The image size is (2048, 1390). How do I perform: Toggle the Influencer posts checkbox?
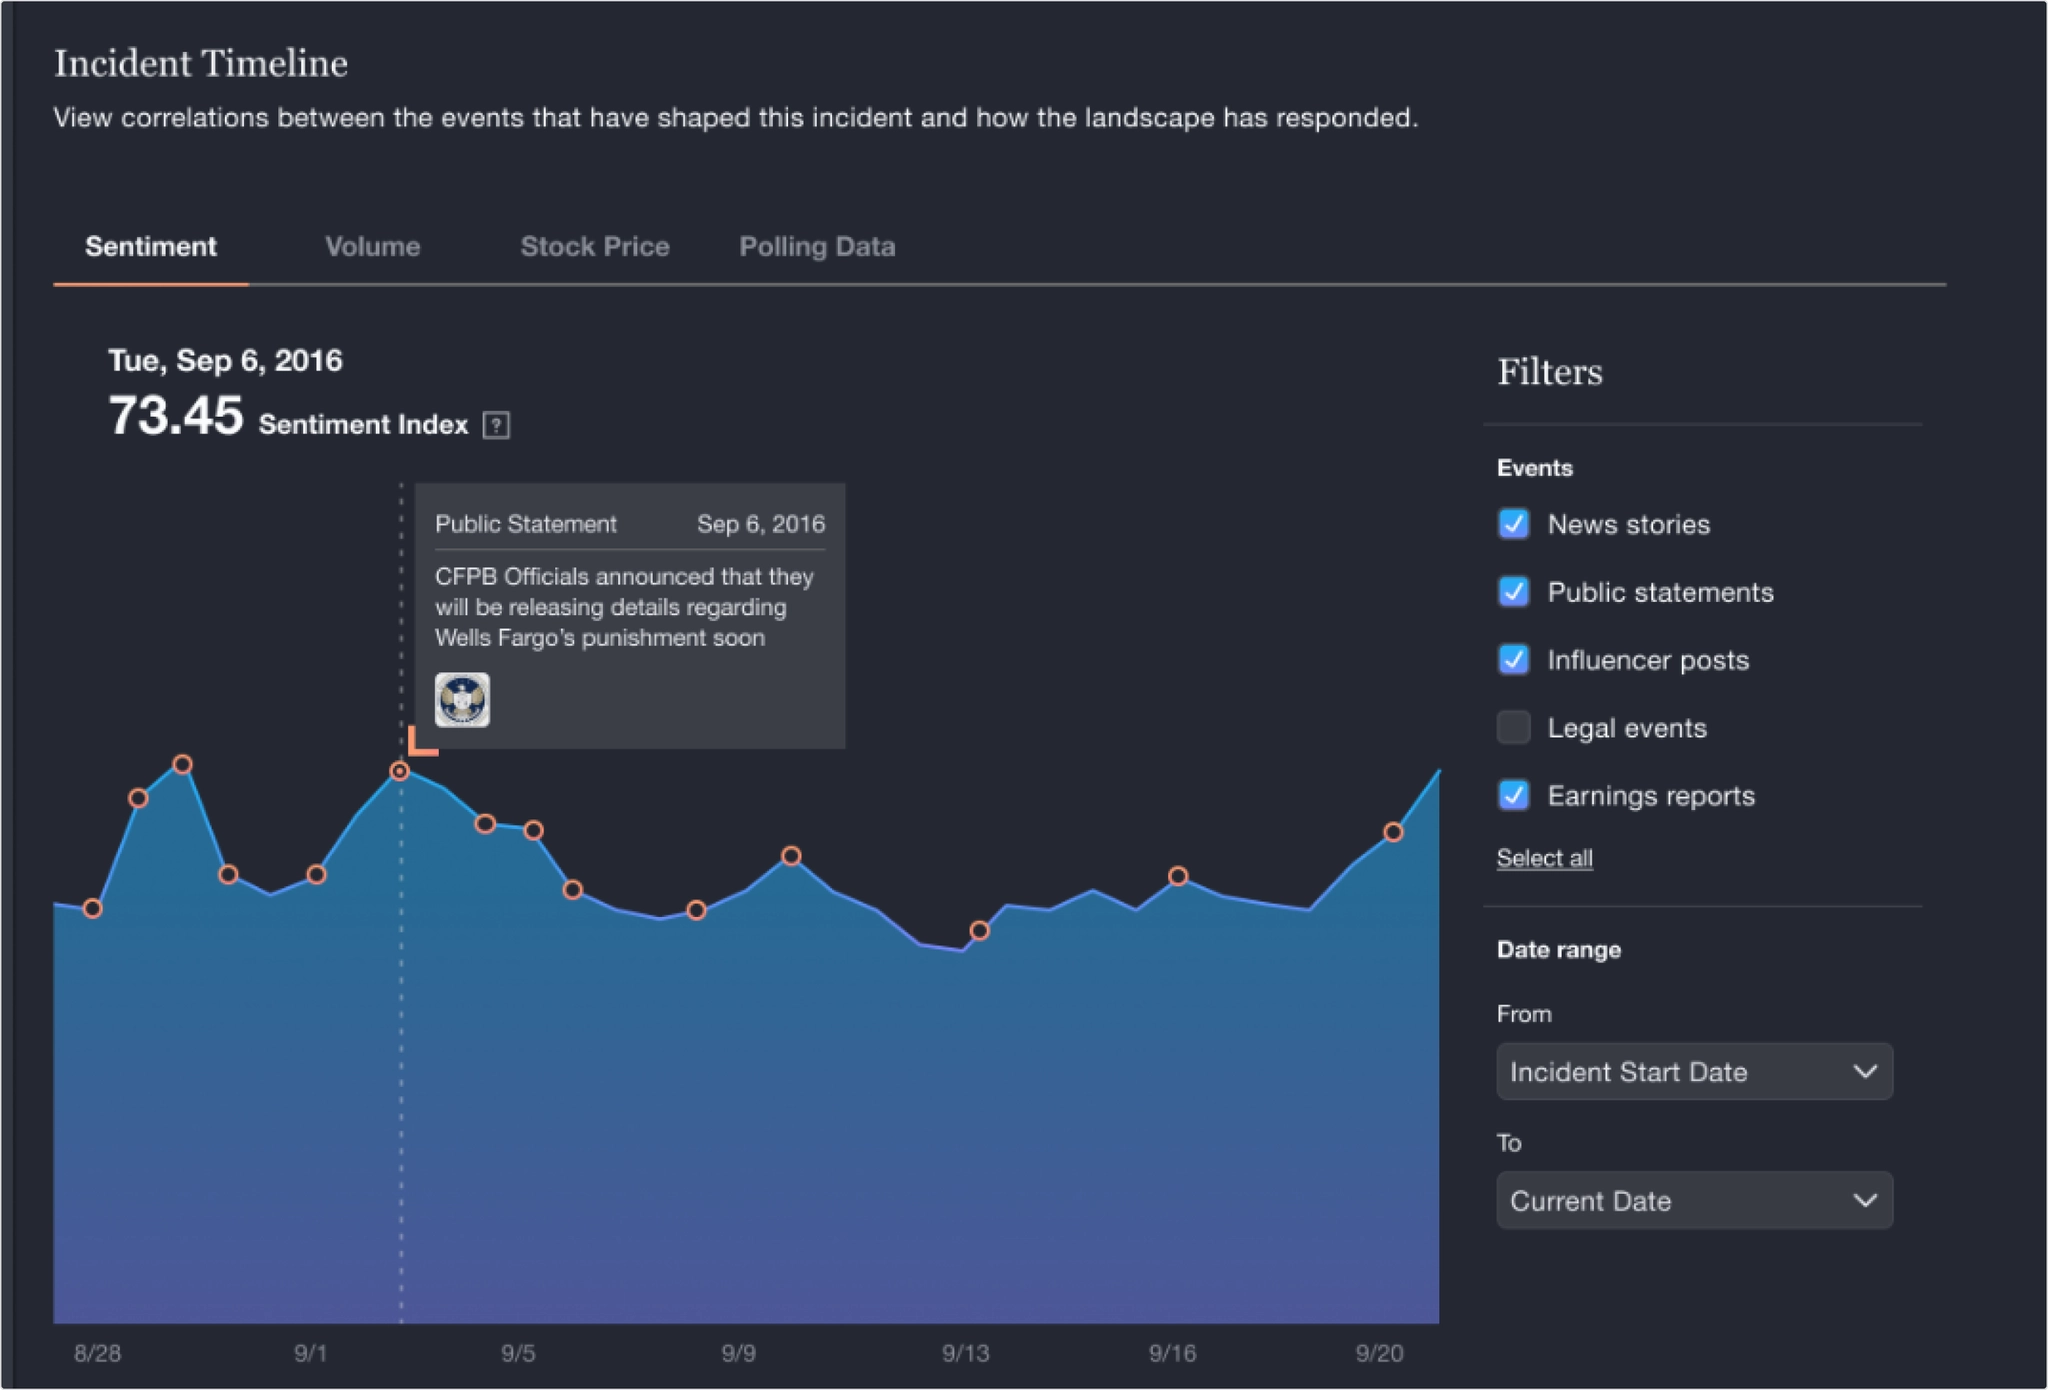click(x=1513, y=660)
